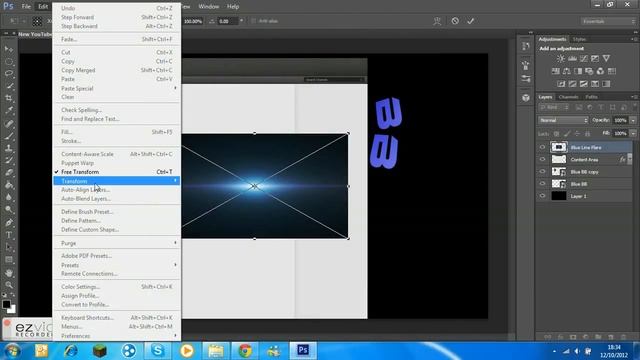Open Skype from the taskbar

click(x=158, y=351)
